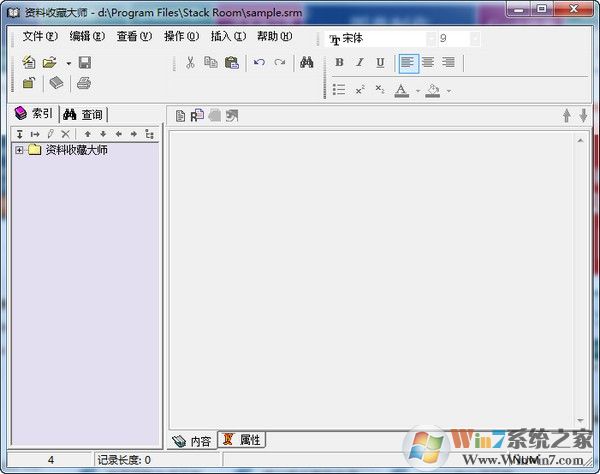Expand the 资料收藏大师 tree node
This screenshot has width=600, height=474.
(x=19, y=150)
